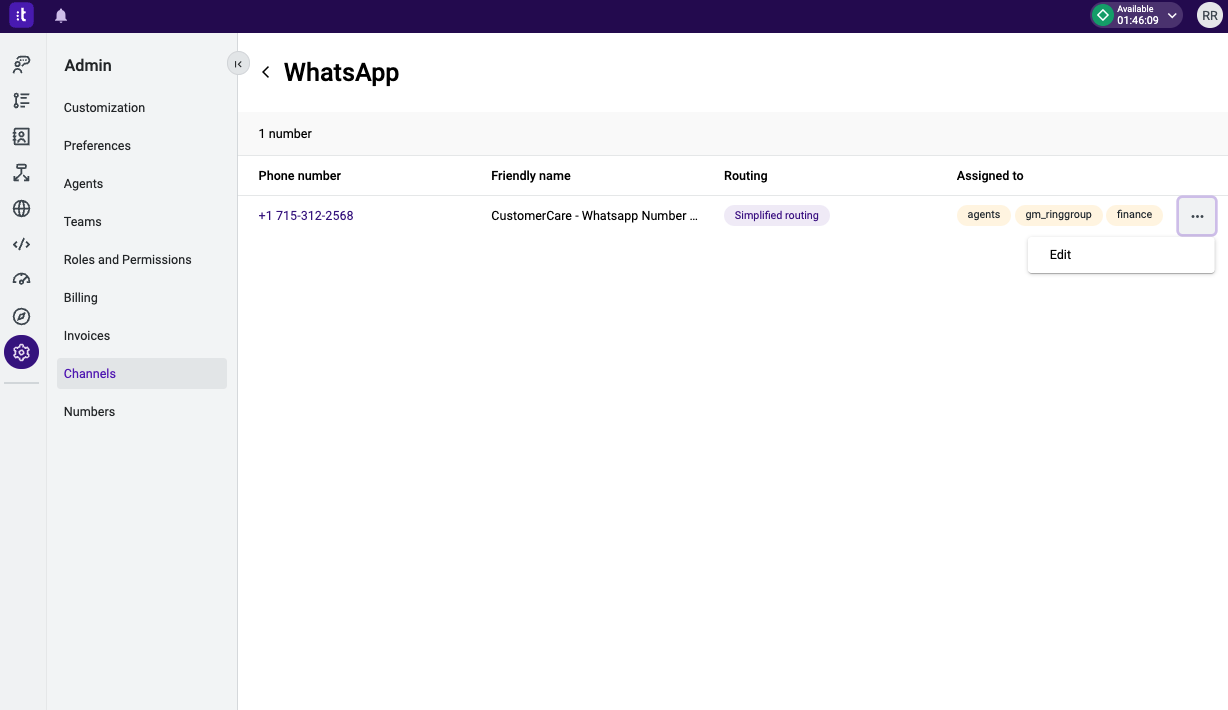Select the Admin settings gear icon
Screen dimensions: 1228x710
point(21,352)
